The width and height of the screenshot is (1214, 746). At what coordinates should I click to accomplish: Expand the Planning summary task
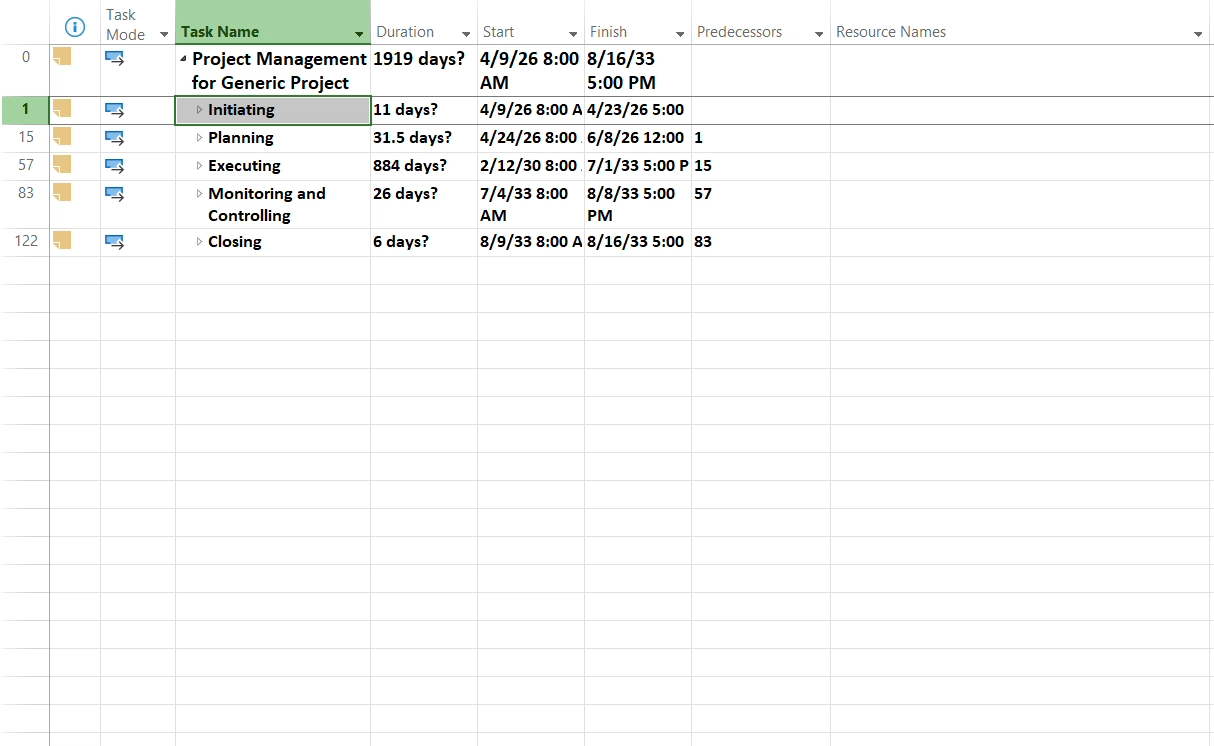coord(199,138)
